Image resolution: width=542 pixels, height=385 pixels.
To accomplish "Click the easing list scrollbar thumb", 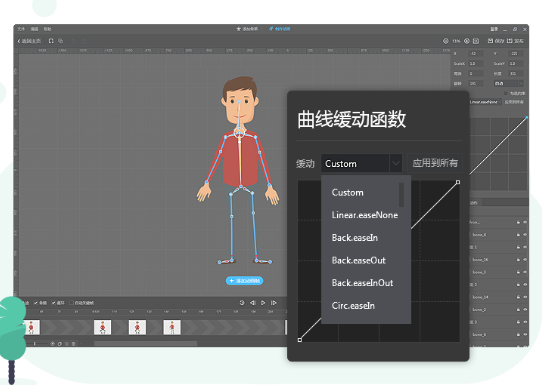I will point(401,194).
